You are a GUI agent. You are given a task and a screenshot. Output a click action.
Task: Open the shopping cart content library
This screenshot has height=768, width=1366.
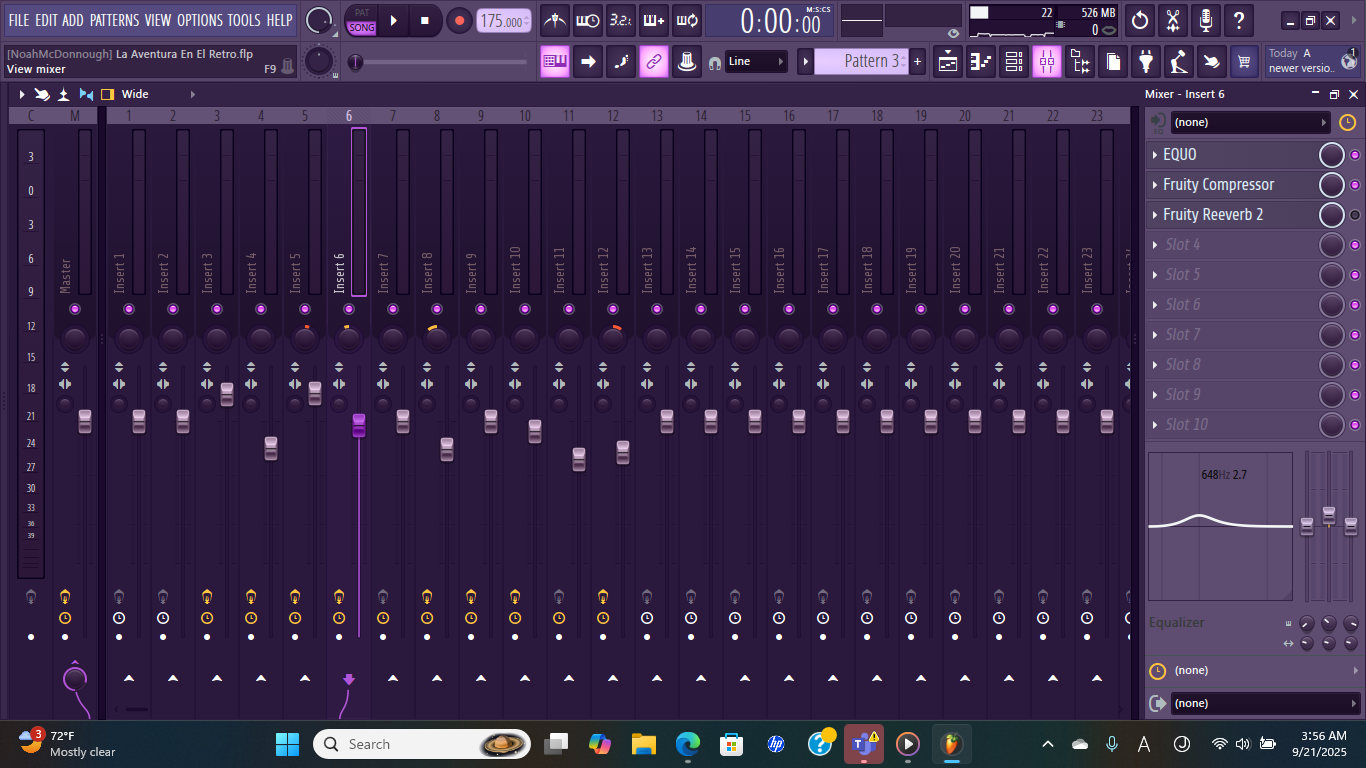click(1244, 62)
